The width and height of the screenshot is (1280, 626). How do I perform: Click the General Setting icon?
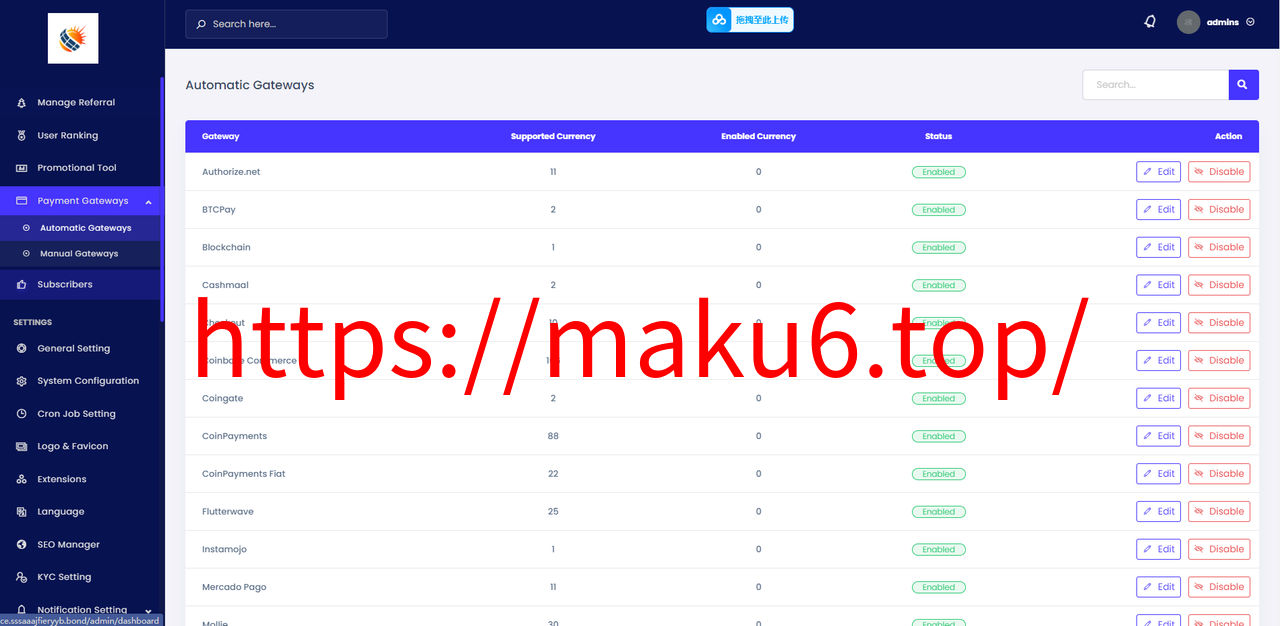point(22,349)
